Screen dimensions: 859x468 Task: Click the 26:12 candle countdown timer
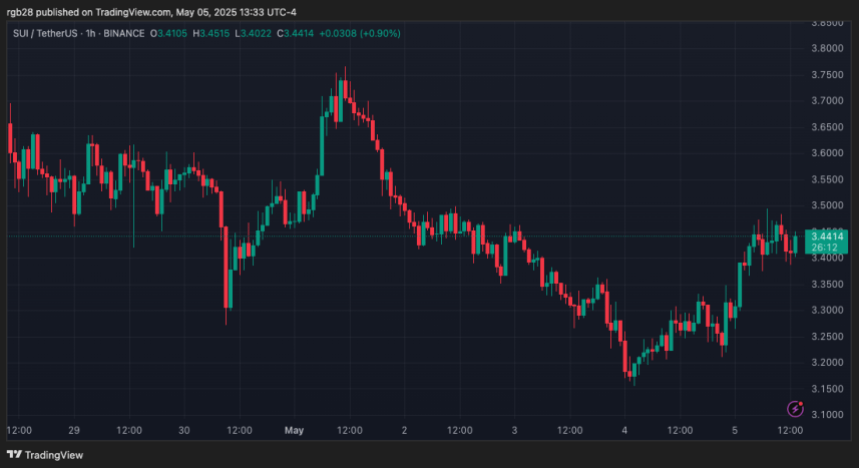[826, 246]
